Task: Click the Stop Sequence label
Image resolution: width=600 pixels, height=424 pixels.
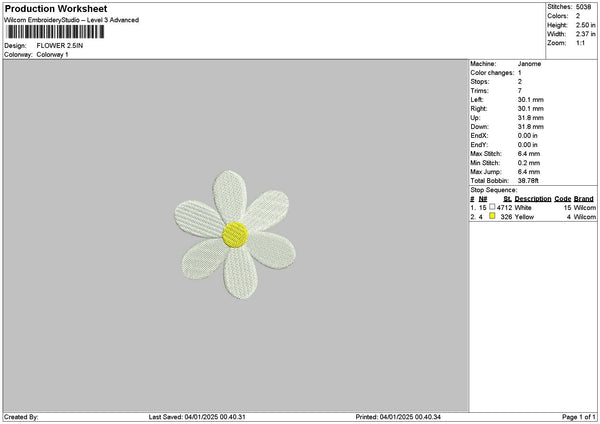Action: point(493,189)
